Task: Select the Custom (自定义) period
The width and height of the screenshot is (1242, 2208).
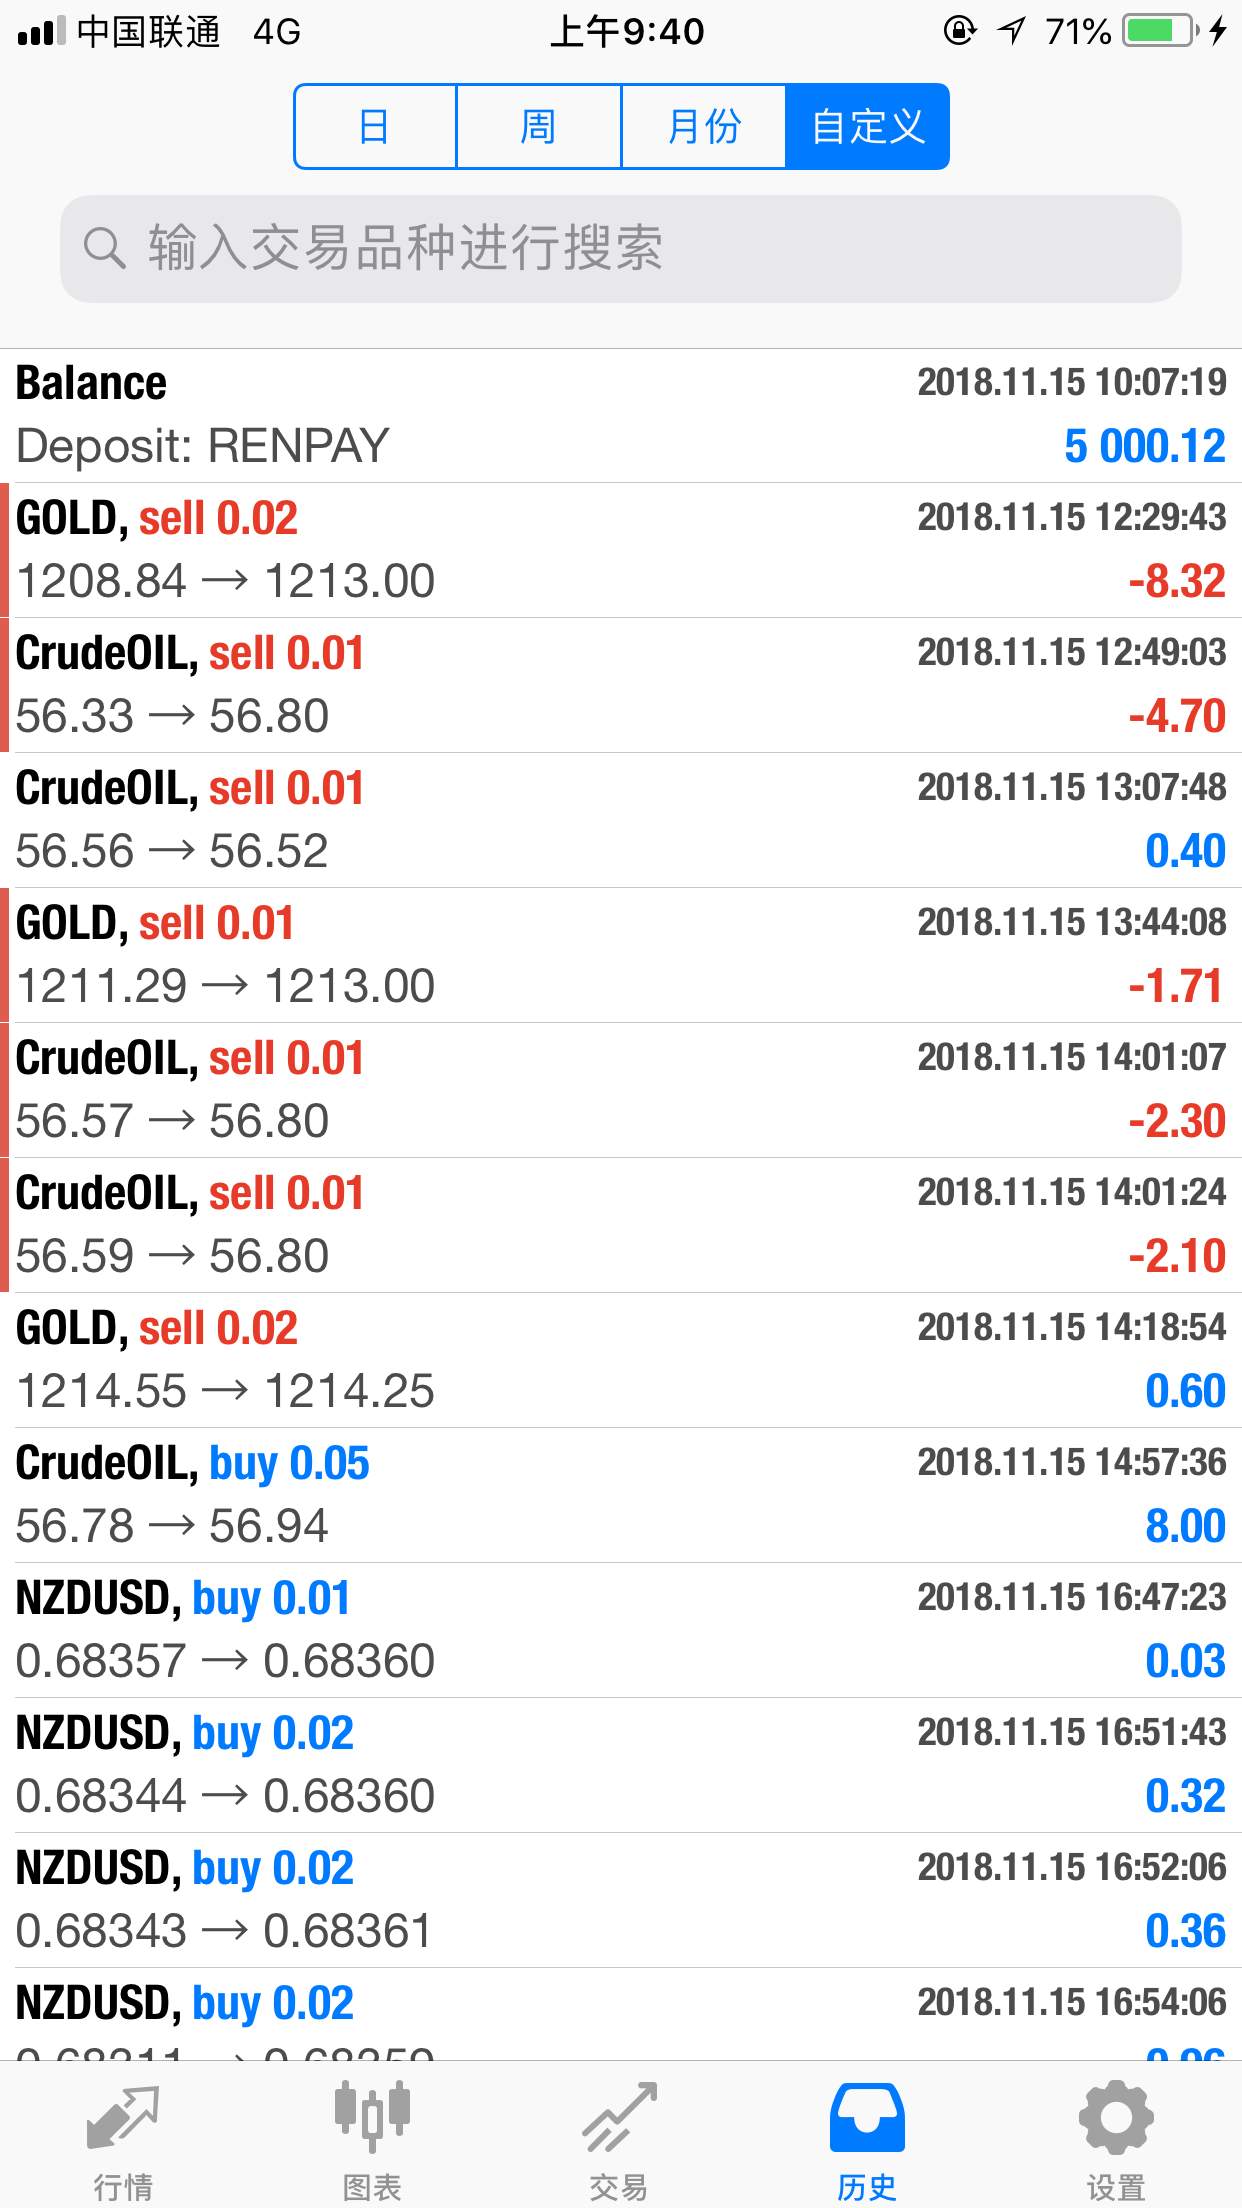Action: click(867, 127)
